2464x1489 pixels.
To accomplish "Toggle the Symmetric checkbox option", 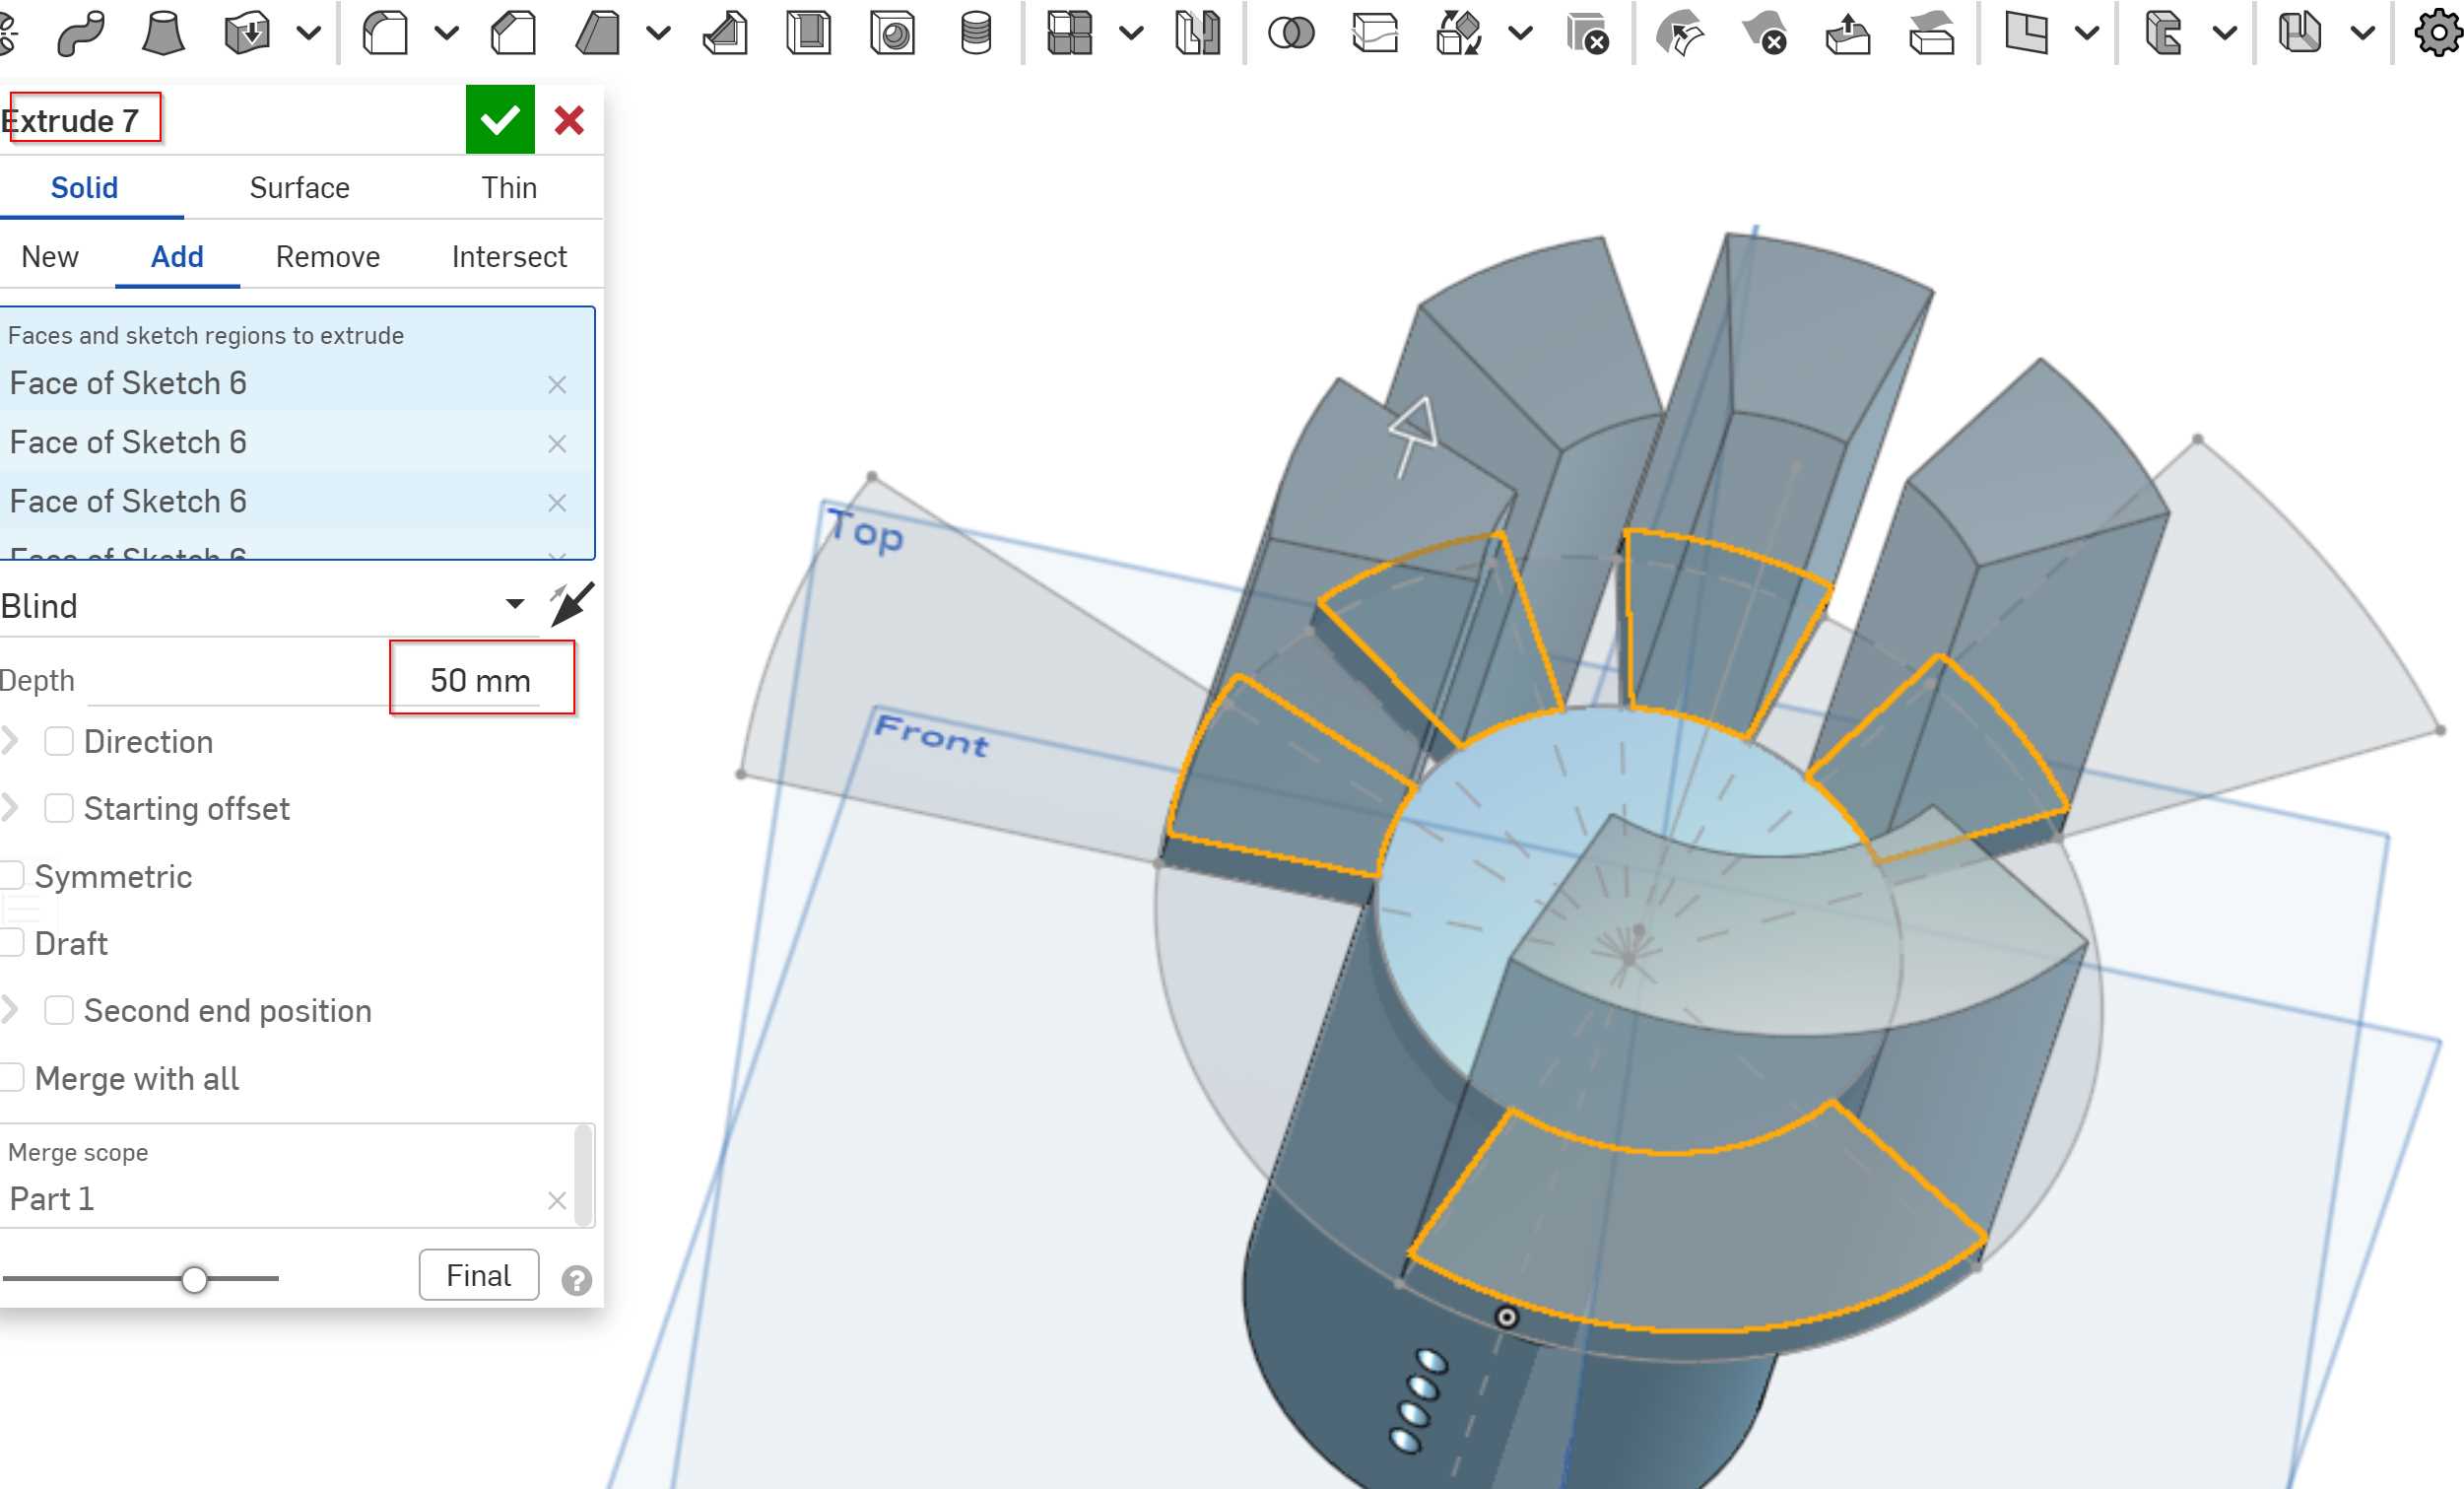I will point(16,875).
